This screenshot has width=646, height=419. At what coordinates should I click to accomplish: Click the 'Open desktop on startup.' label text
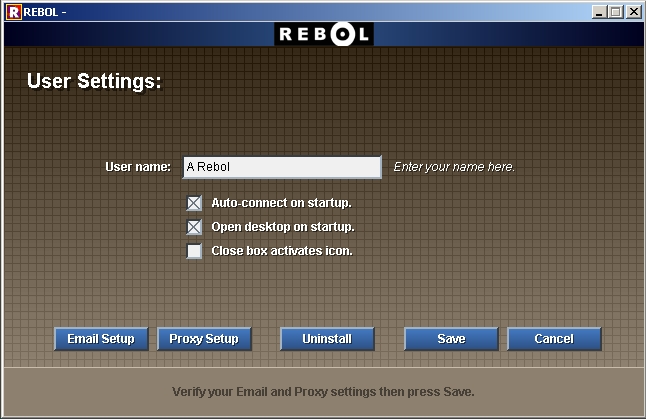pos(283,227)
